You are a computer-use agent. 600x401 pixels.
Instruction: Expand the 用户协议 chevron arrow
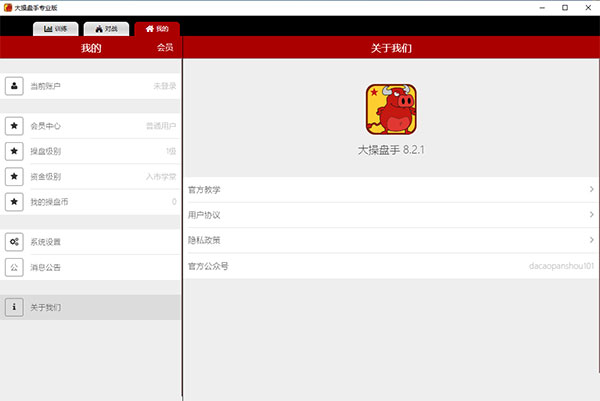pyautogui.click(x=592, y=214)
